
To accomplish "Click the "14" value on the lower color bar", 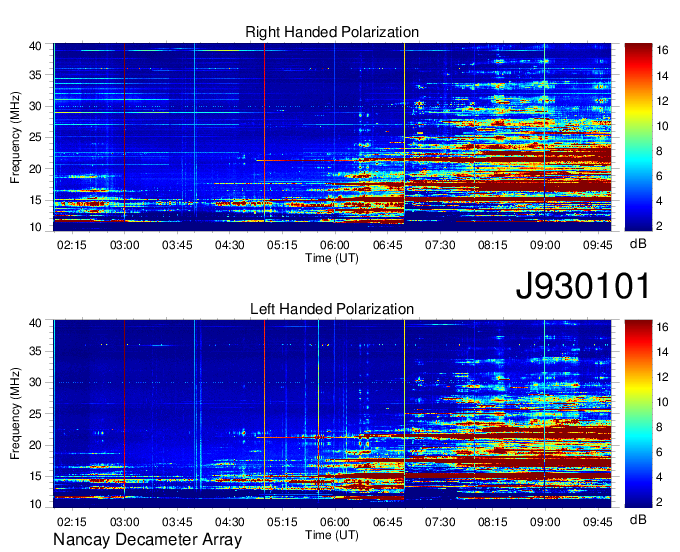I will pos(662,352).
